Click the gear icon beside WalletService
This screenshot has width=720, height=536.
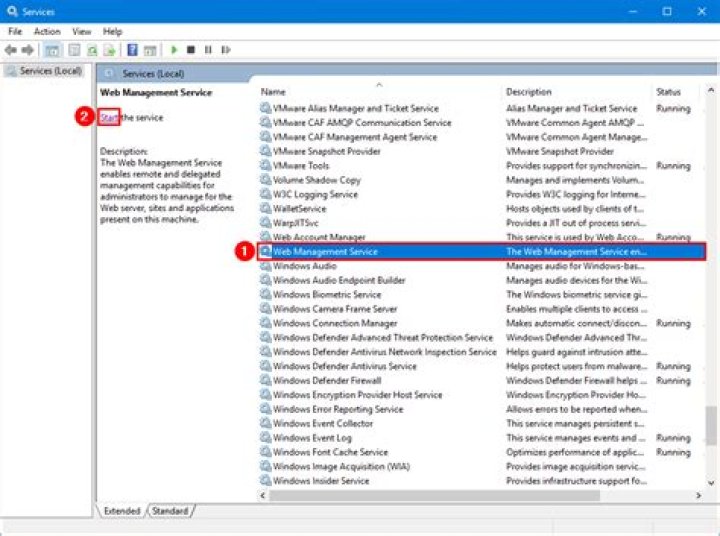pyautogui.click(x=265, y=209)
